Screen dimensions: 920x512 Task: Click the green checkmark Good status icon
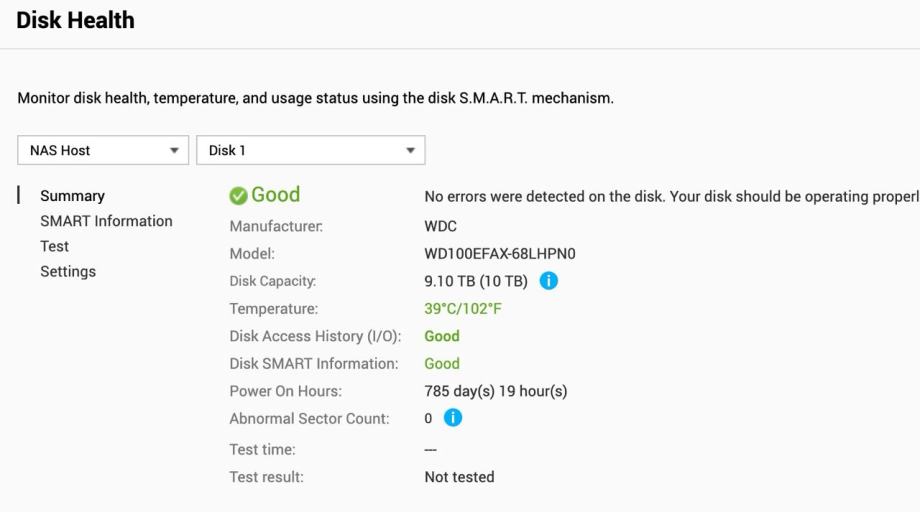[239, 196]
